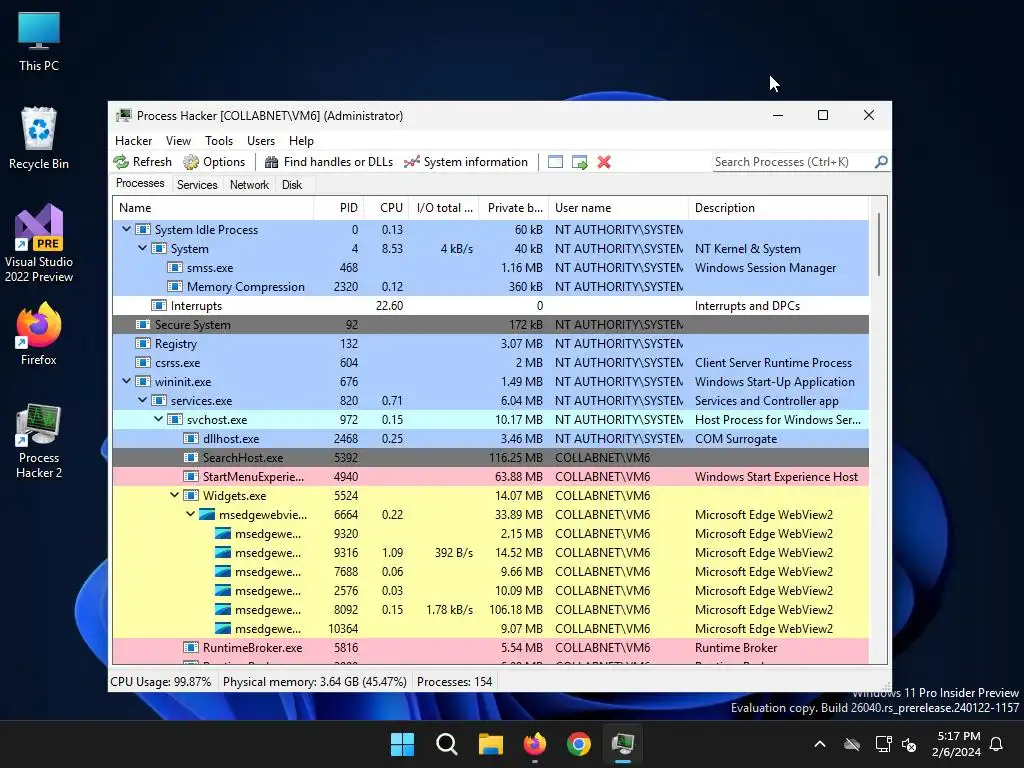1024x768 pixels.
Task: Open the Windows Start button
Action: pos(402,744)
